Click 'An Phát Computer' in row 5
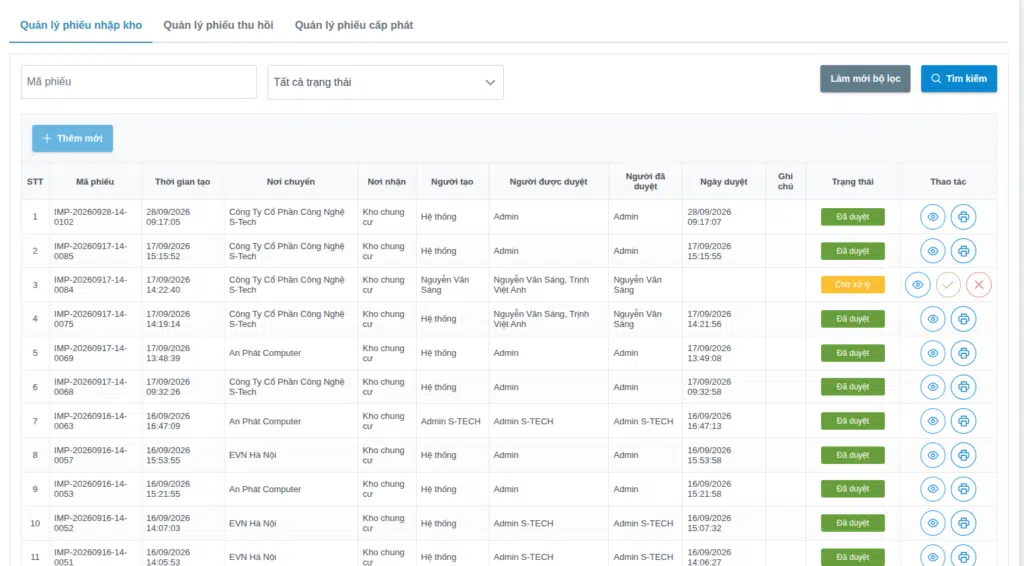 pos(265,353)
